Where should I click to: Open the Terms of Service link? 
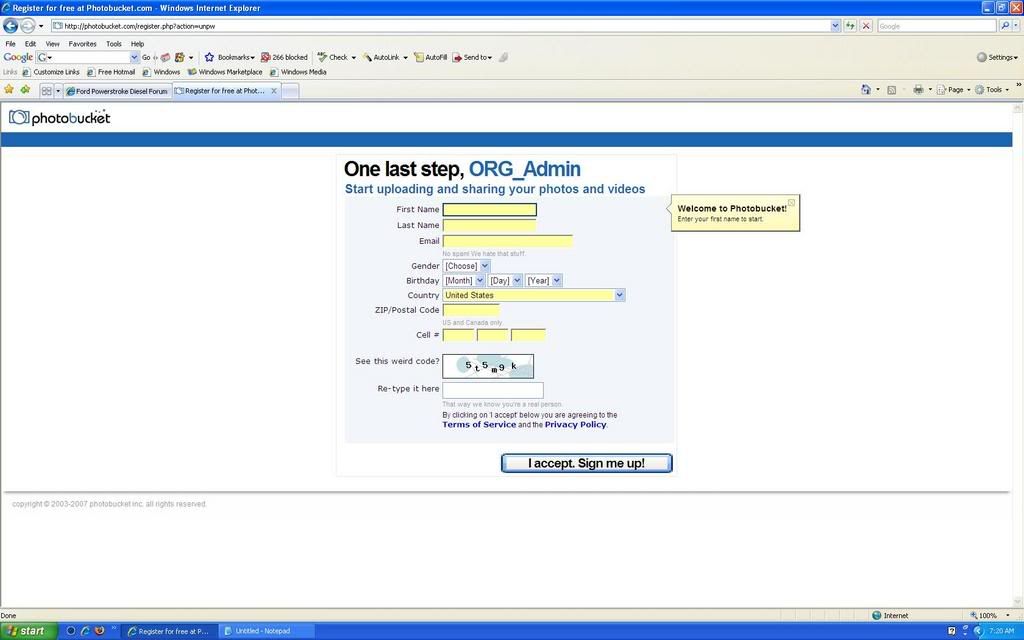pyautogui.click(x=479, y=425)
